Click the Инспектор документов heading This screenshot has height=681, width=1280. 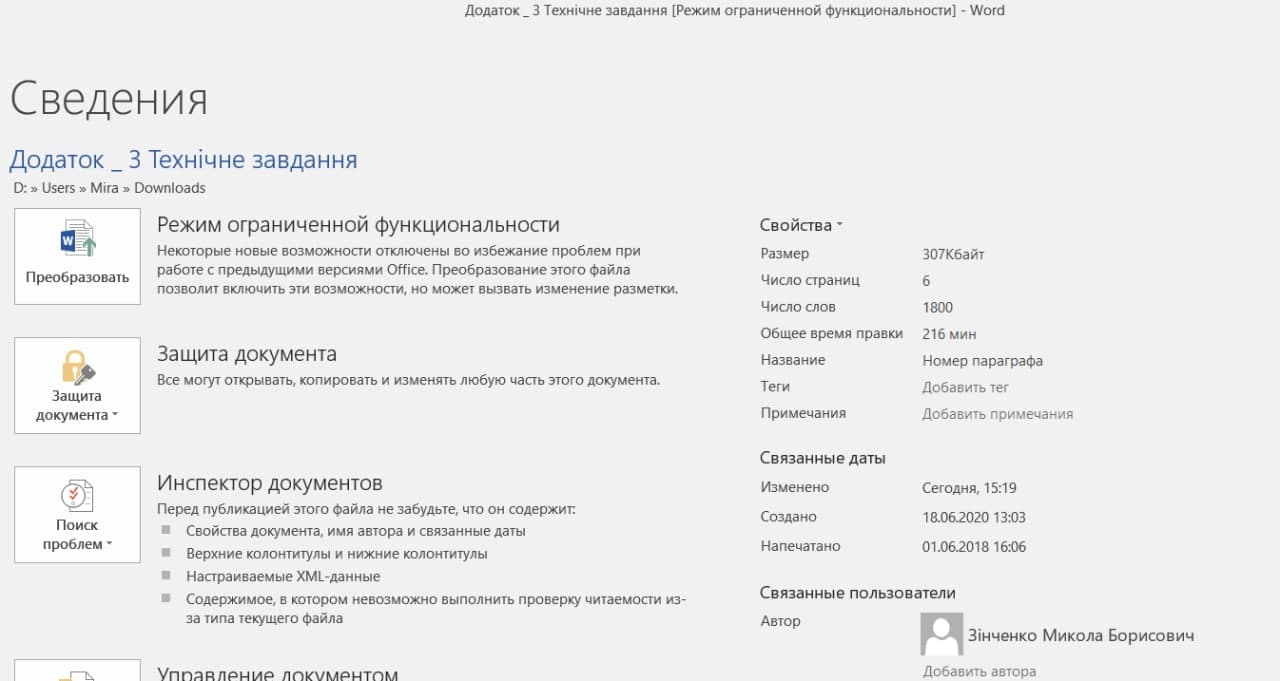(269, 483)
